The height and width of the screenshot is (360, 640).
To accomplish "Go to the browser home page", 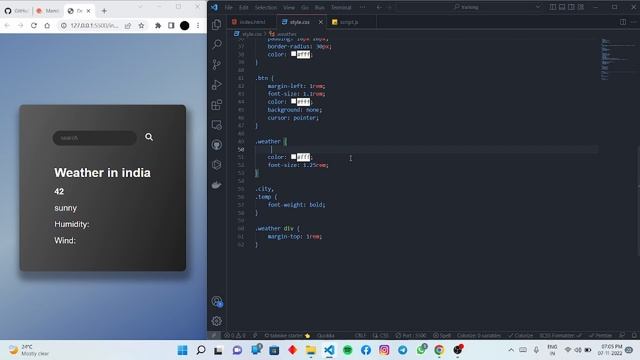I will tap(47, 25).
